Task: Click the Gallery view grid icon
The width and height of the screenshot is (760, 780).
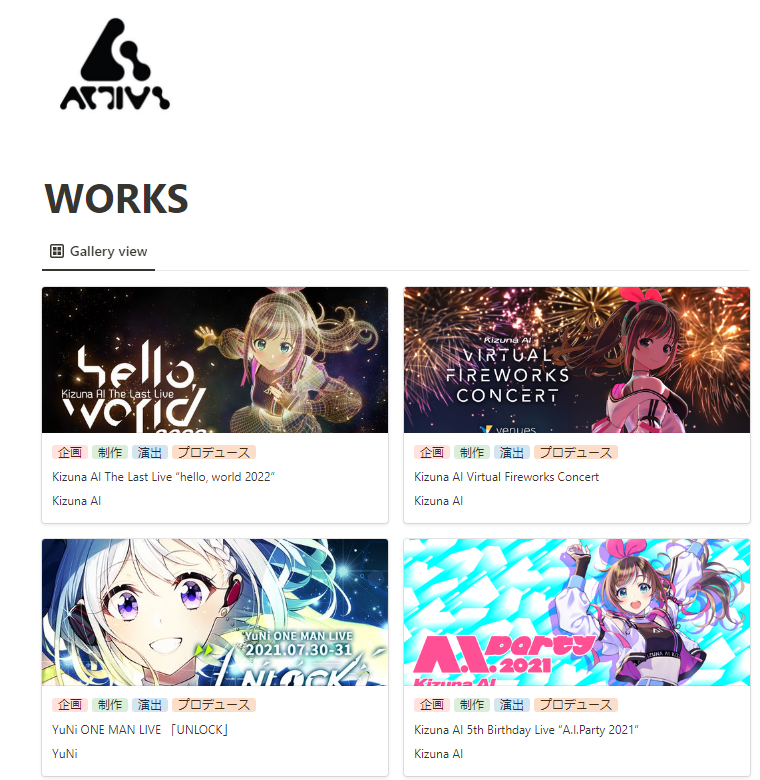Action: (x=57, y=251)
